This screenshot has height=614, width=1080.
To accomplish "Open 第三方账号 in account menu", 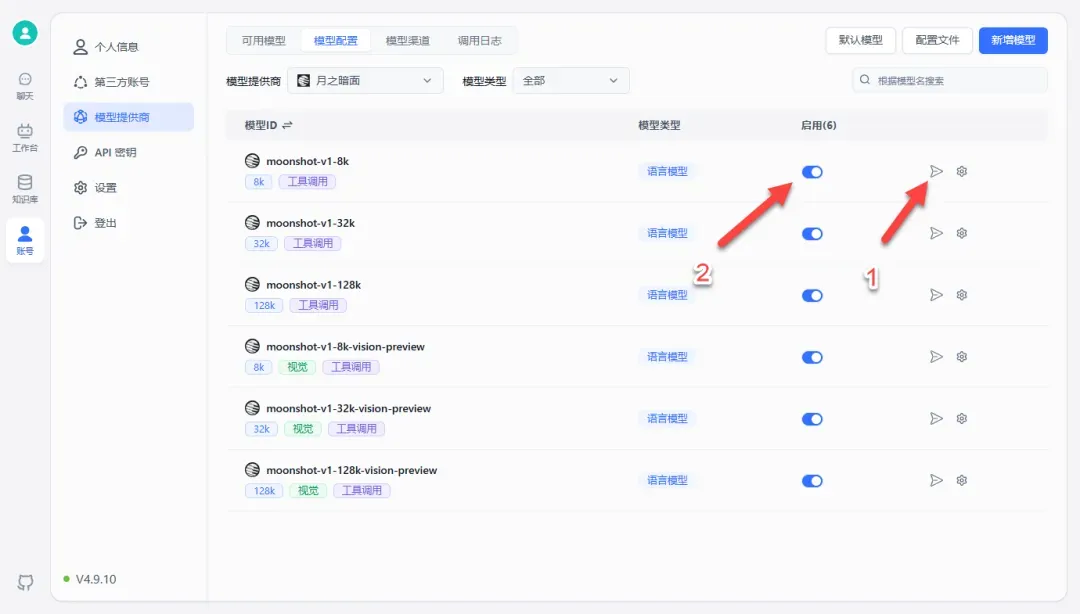I will (129, 82).
